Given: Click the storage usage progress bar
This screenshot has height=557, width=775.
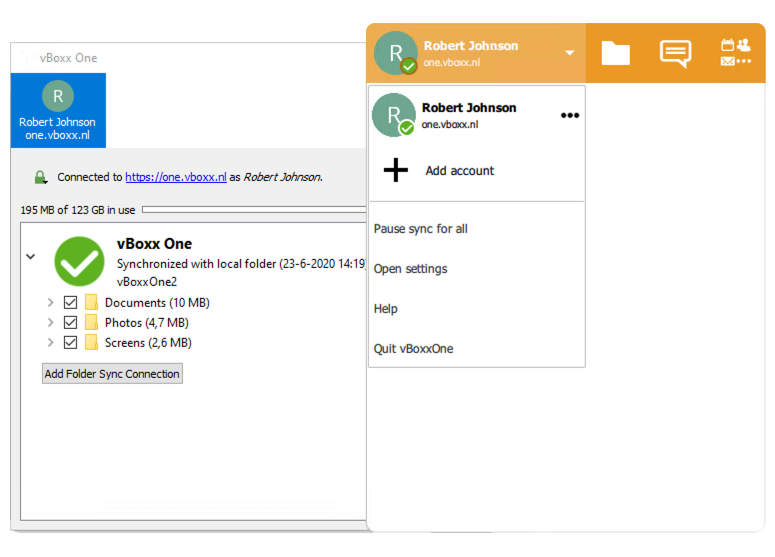Looking at the screenshot, I should pos(254,210).
